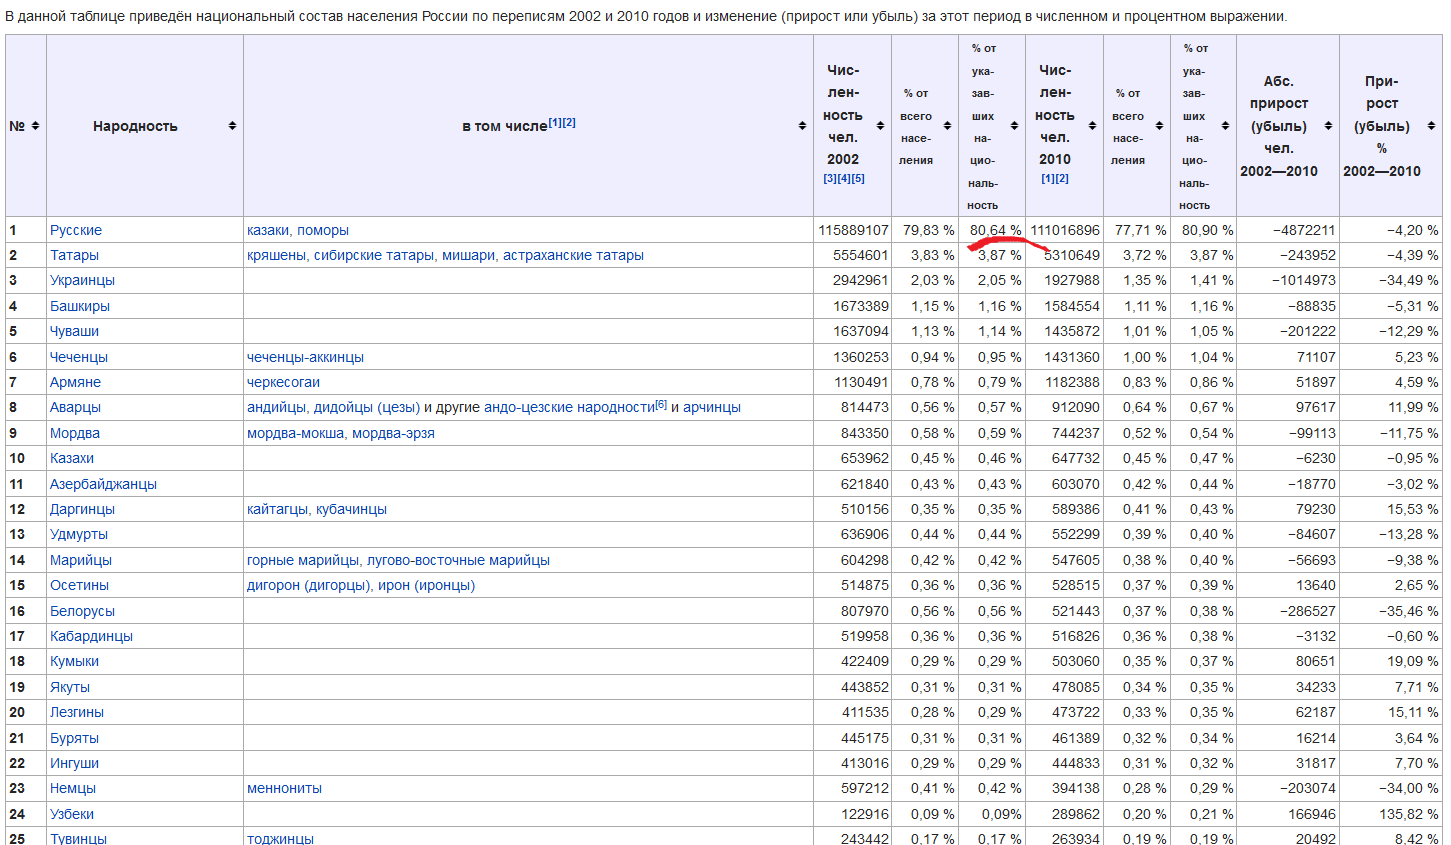Viewport: 1451px width, 845px height.
Task: Open the Марийцы link
Action: 81,560
